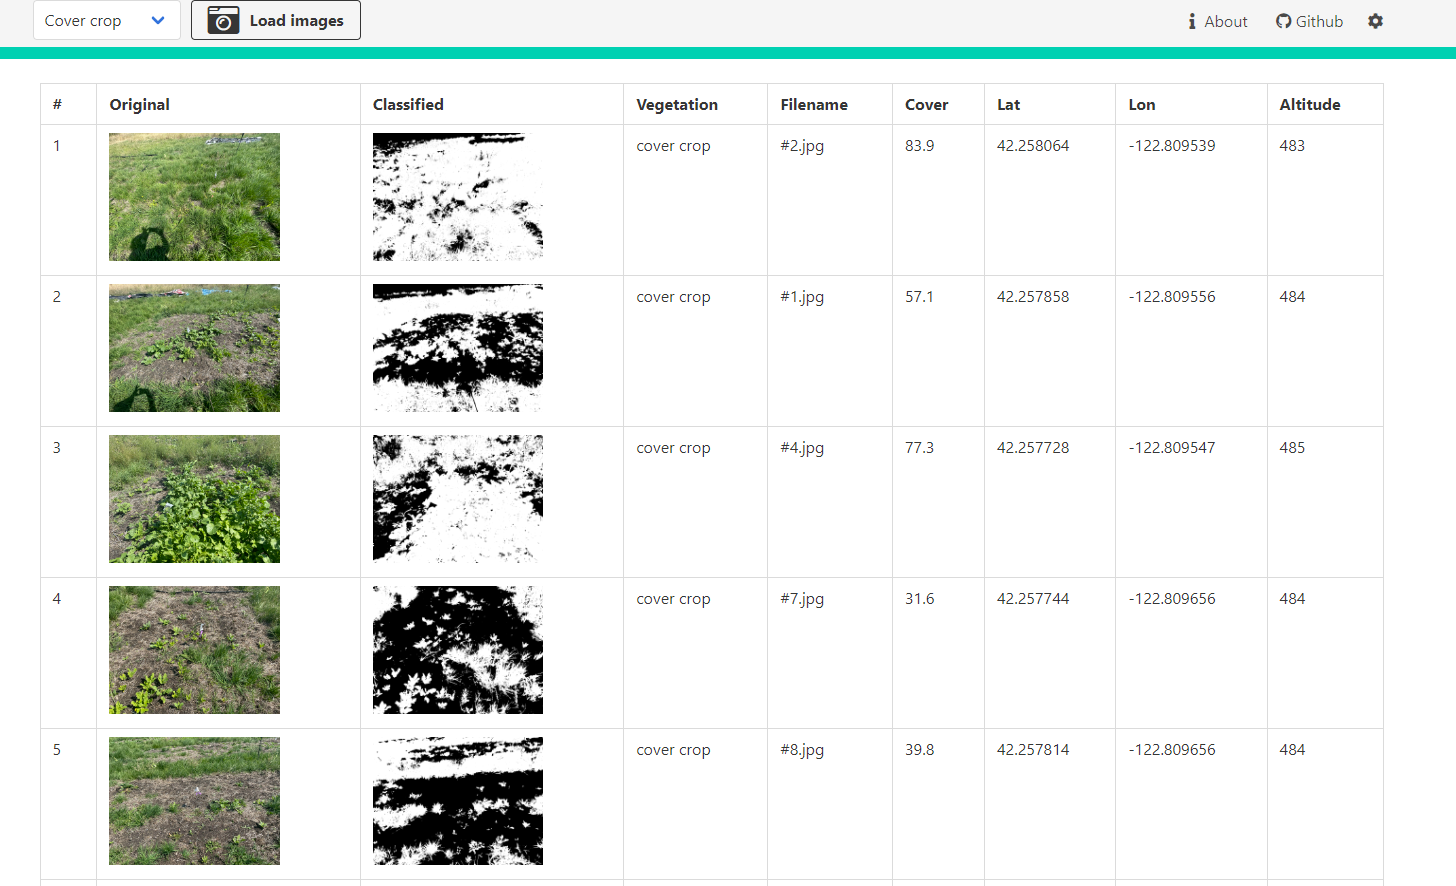
Task: Click vegetation cell for #2.jpg row
Action: pos(695,200)
